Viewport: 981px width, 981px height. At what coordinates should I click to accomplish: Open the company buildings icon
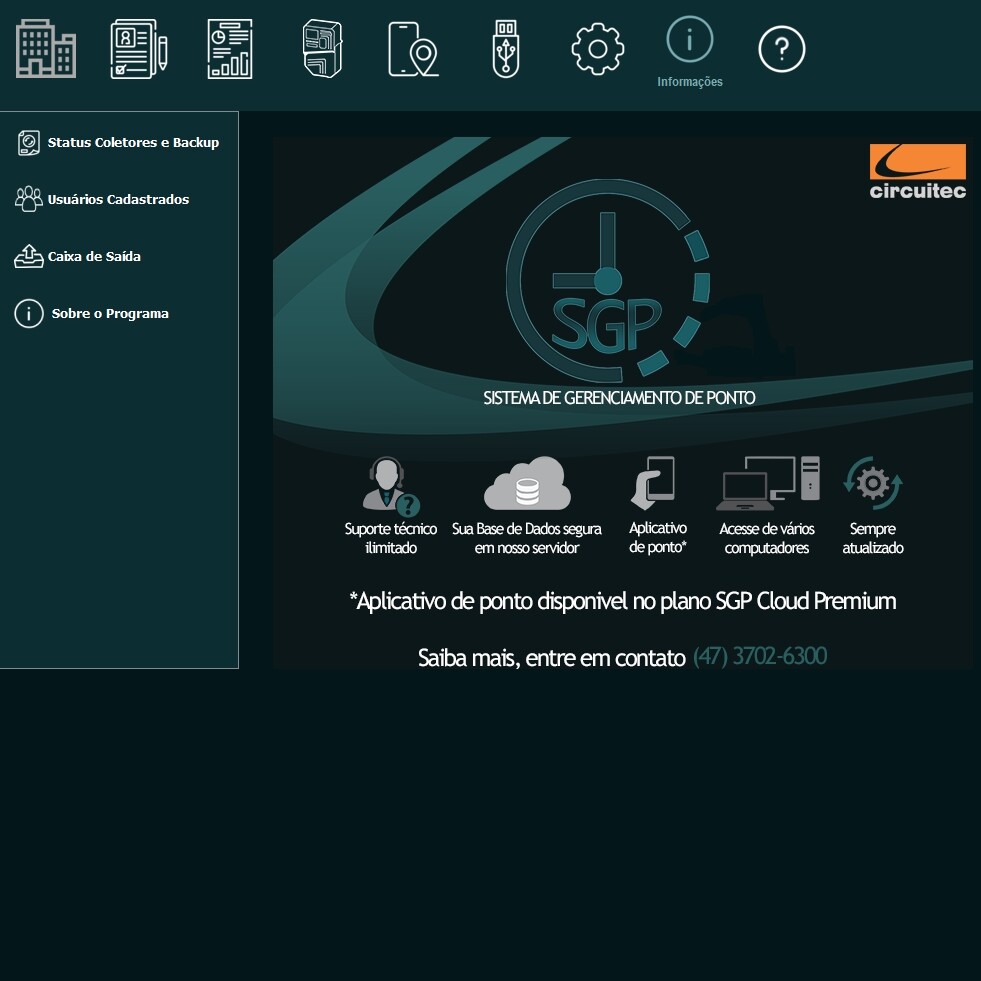coord(46,49)
